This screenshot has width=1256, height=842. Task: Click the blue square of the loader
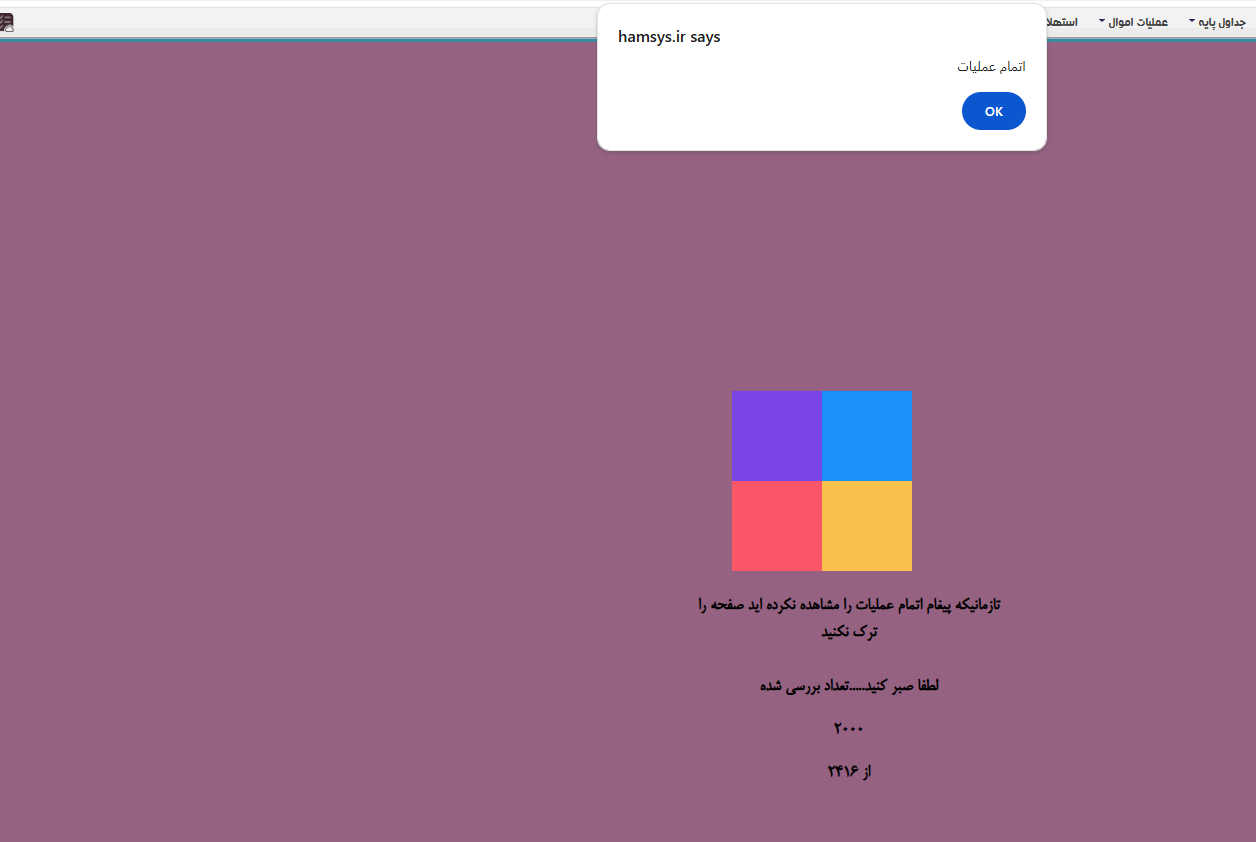[866, 436]
